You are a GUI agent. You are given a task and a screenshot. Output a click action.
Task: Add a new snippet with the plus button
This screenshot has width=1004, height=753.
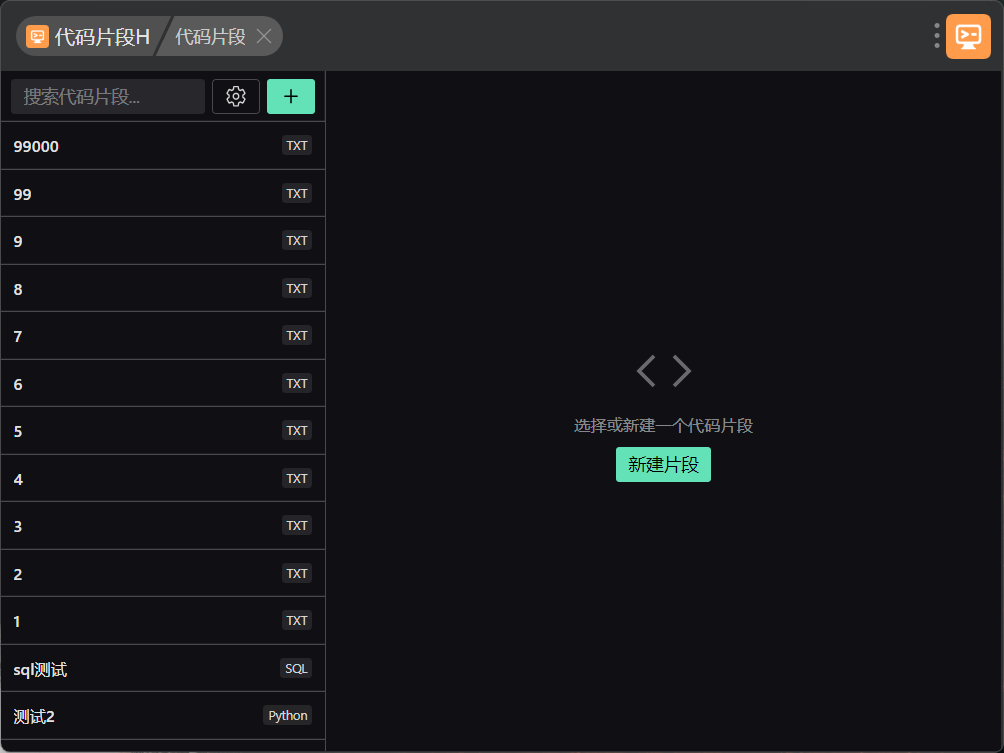click(291, 97)
